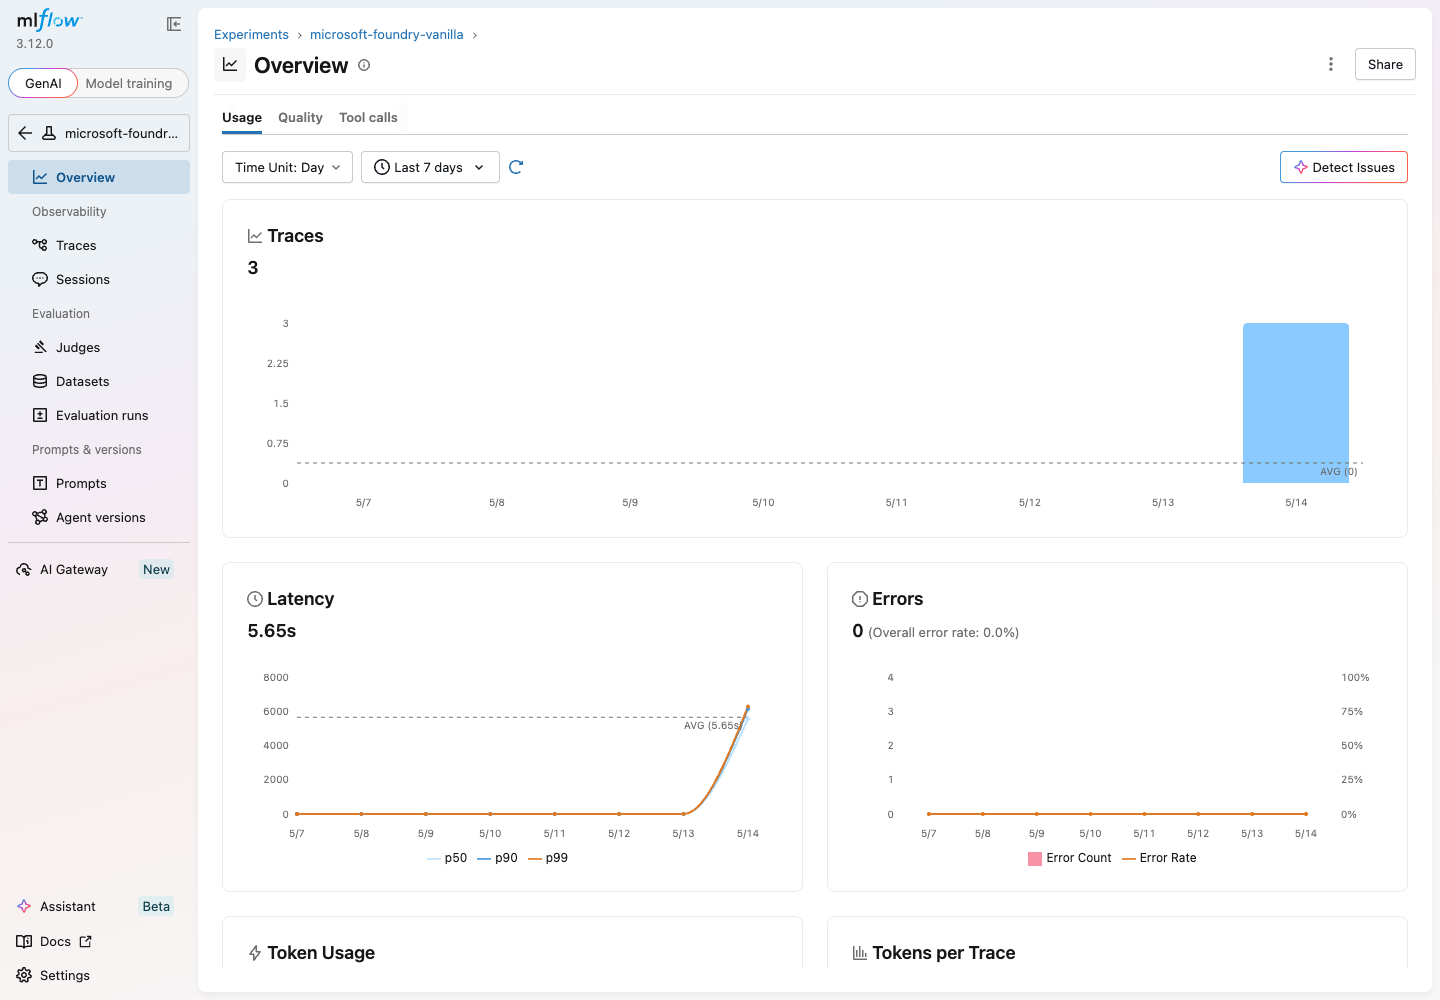
Task: Click the Beta badge beside Assistant
Action: coord(156,906)
